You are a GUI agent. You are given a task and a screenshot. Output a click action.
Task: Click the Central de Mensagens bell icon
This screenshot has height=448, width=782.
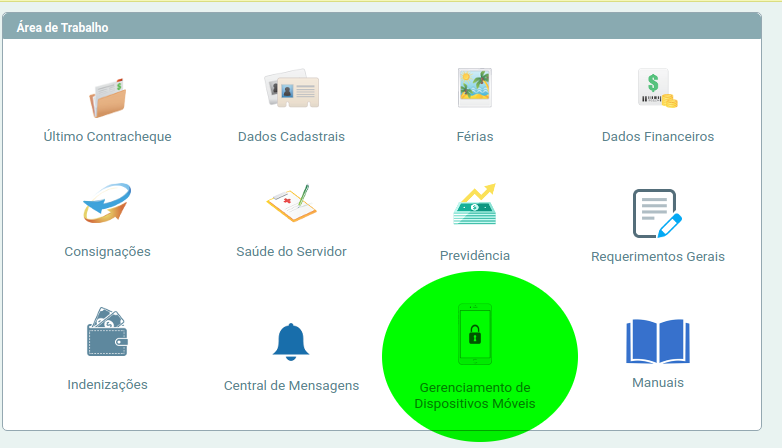291,342
